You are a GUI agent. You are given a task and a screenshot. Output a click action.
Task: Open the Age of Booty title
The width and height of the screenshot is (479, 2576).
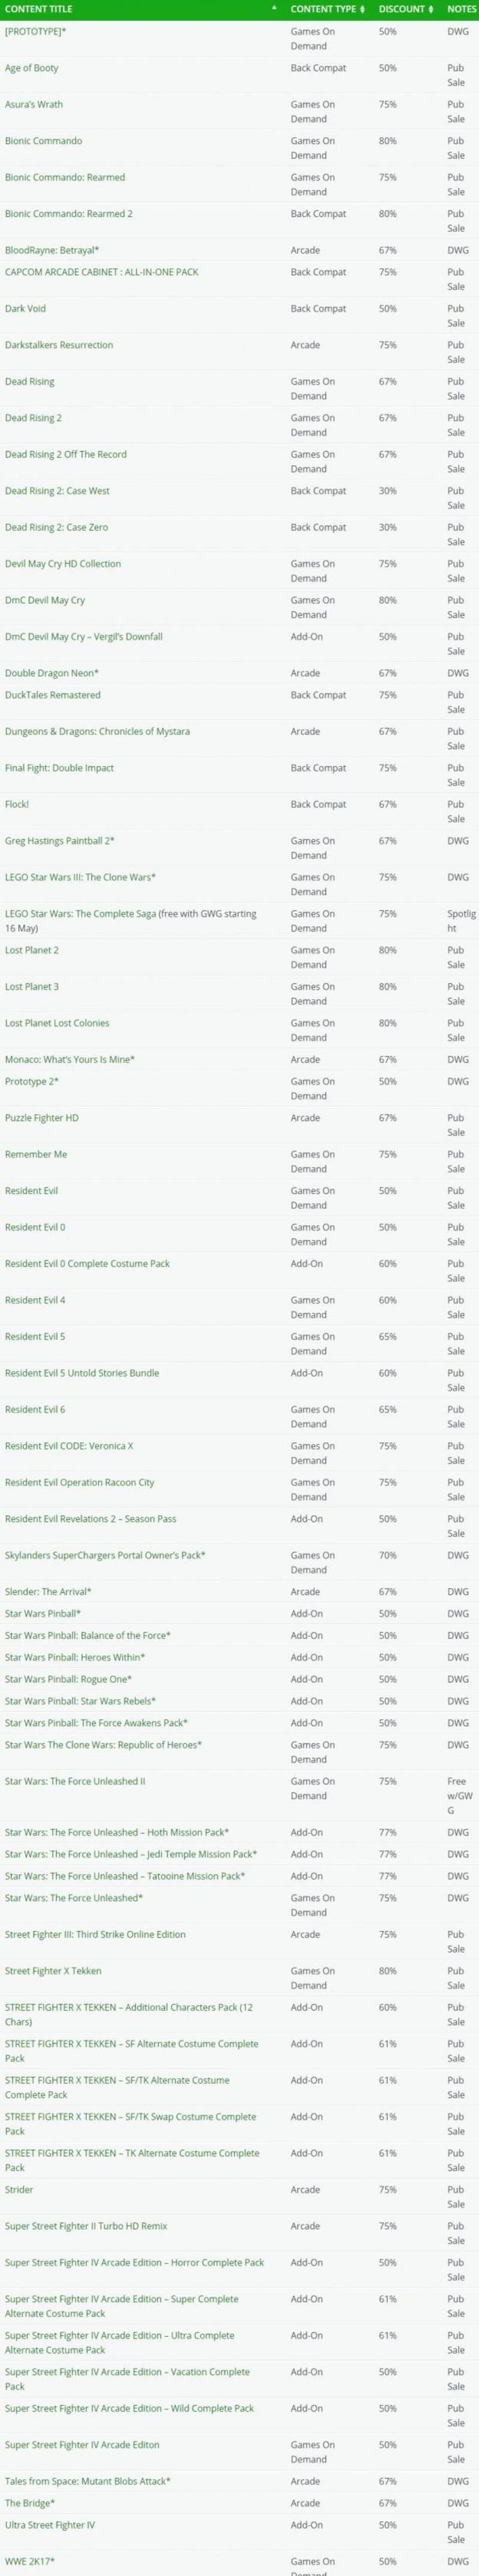[x=32, y=68]
